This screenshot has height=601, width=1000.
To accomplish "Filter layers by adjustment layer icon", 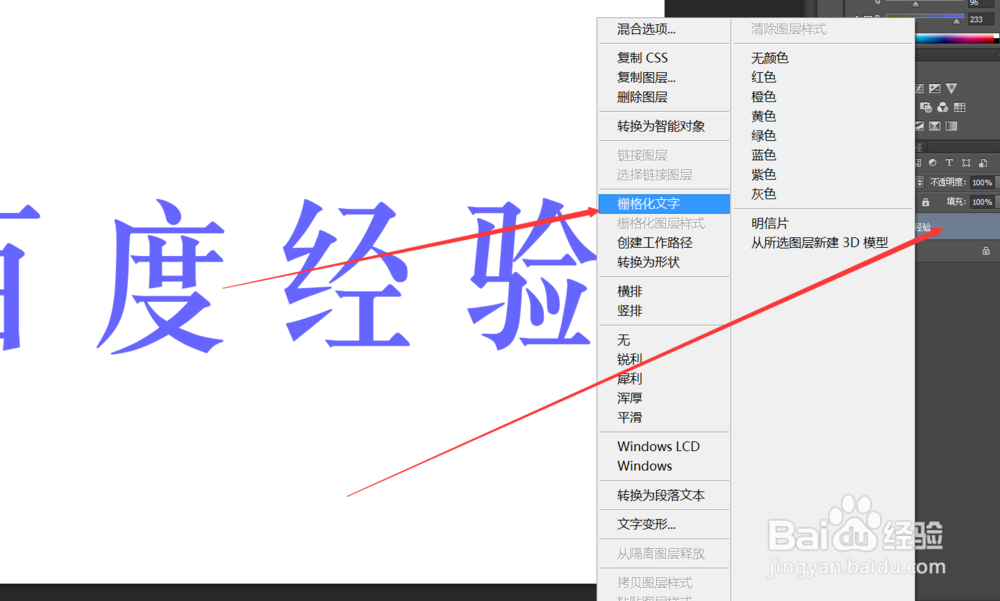I will click(x=932, y=163).
